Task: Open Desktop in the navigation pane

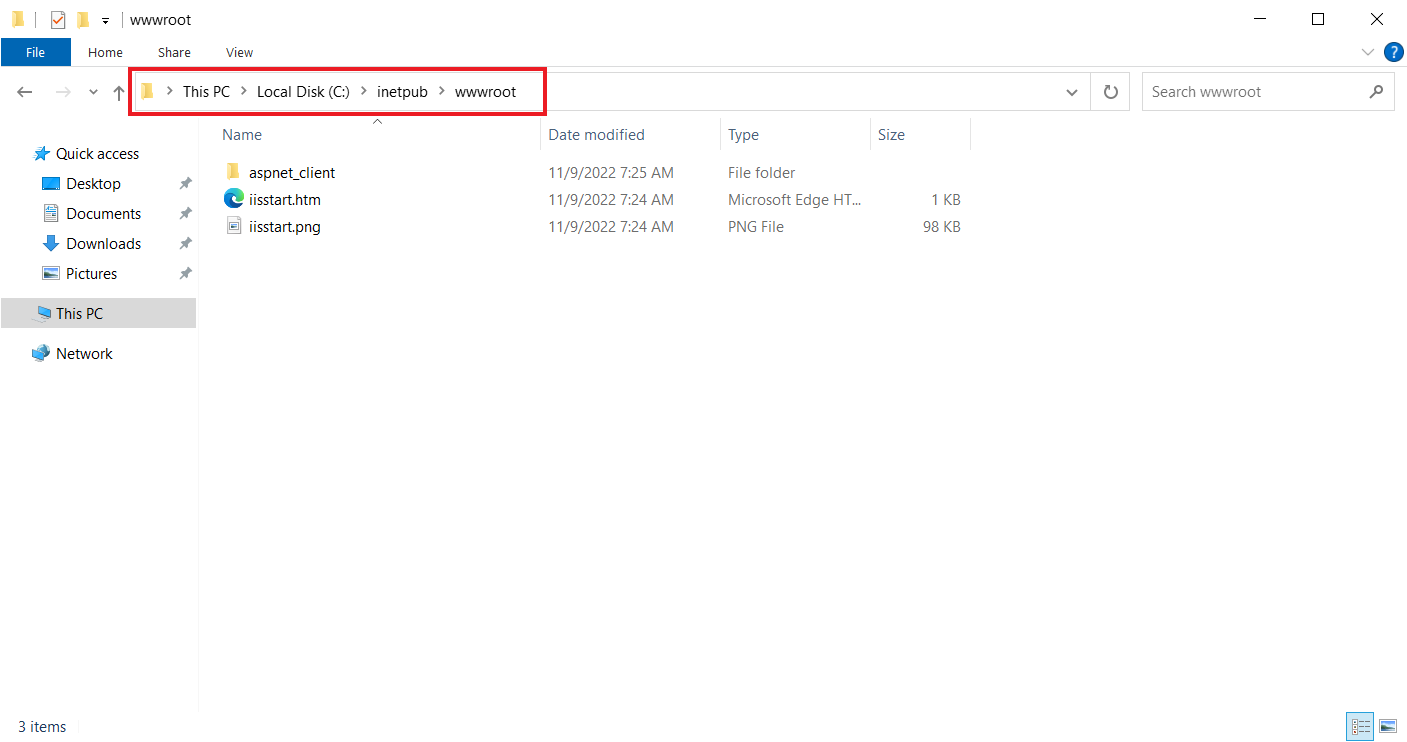Action: [x=93, y=183]
